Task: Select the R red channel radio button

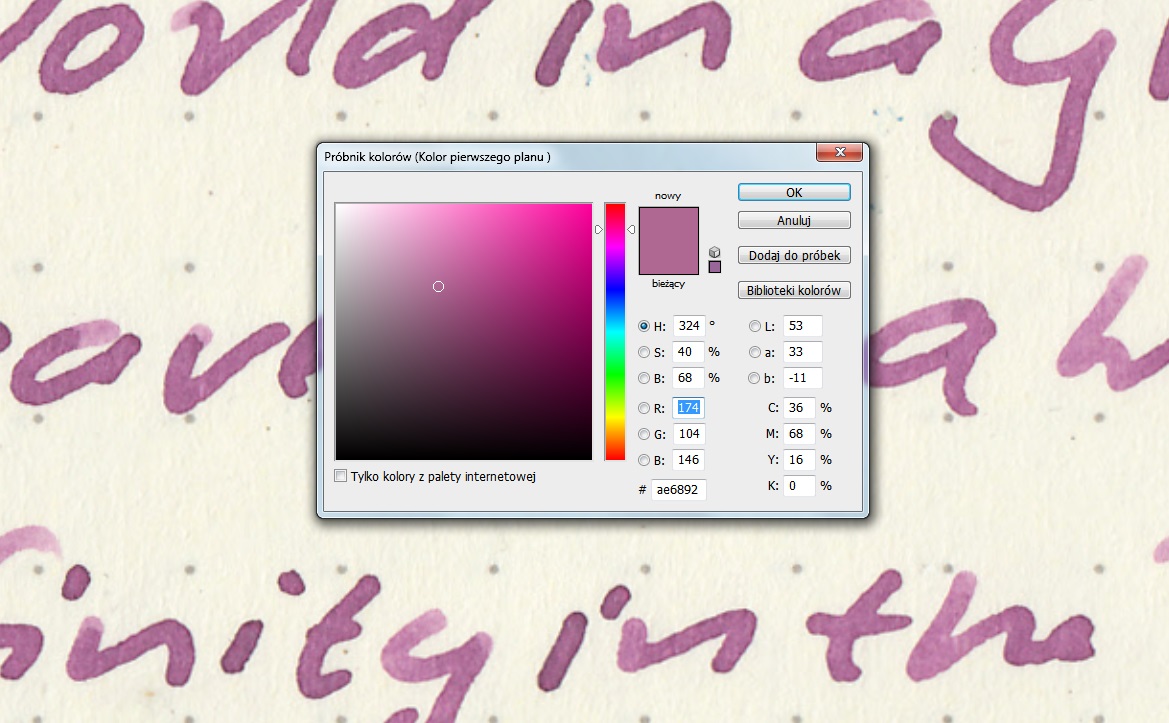Action: 645,408
